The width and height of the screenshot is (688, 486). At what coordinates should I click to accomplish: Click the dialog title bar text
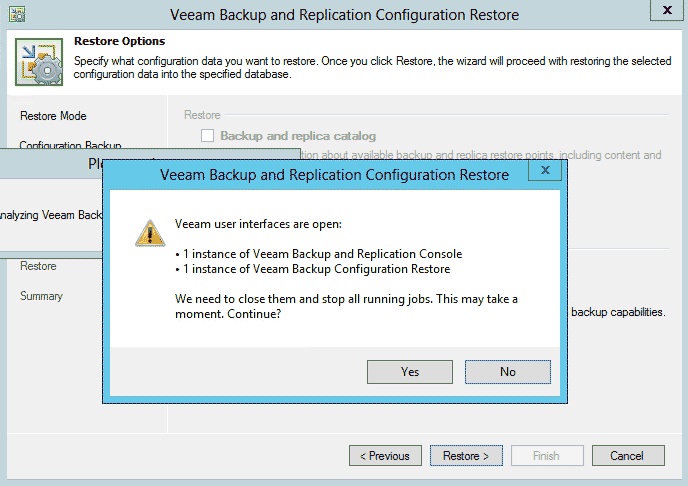tap(334, 175)
